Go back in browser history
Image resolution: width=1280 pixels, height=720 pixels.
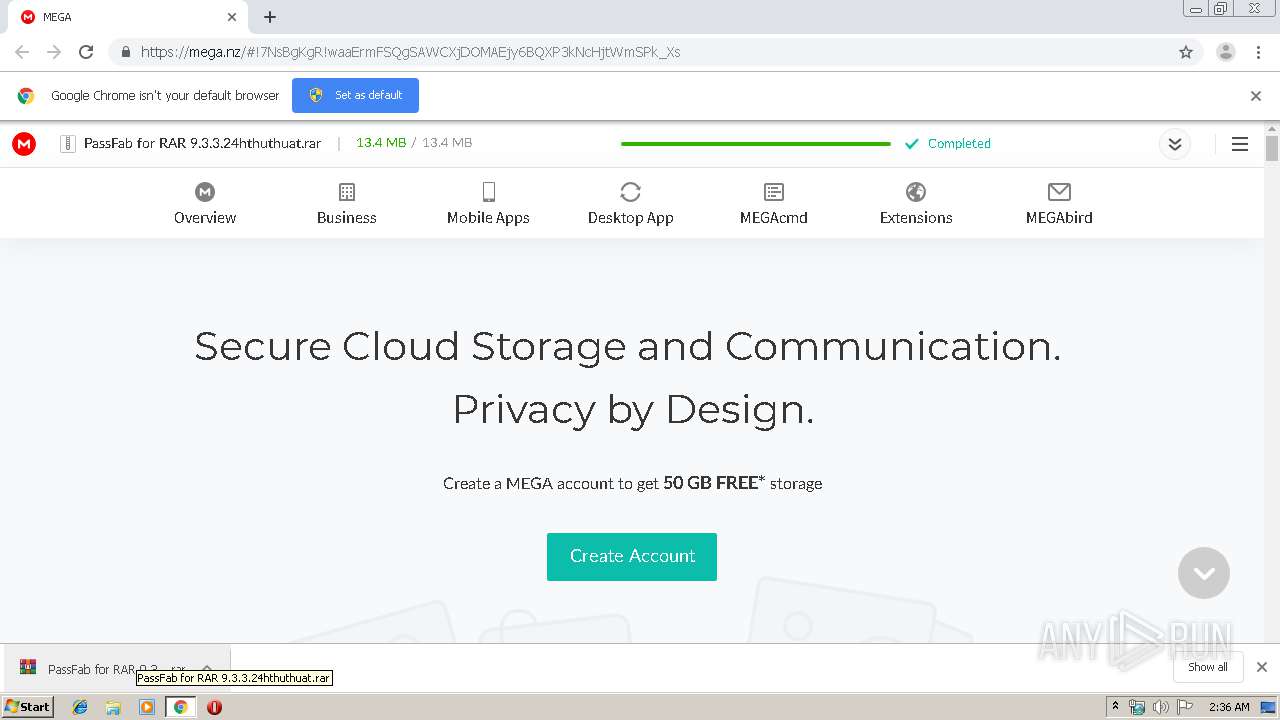pyautogui.click(x=22, y=52)
